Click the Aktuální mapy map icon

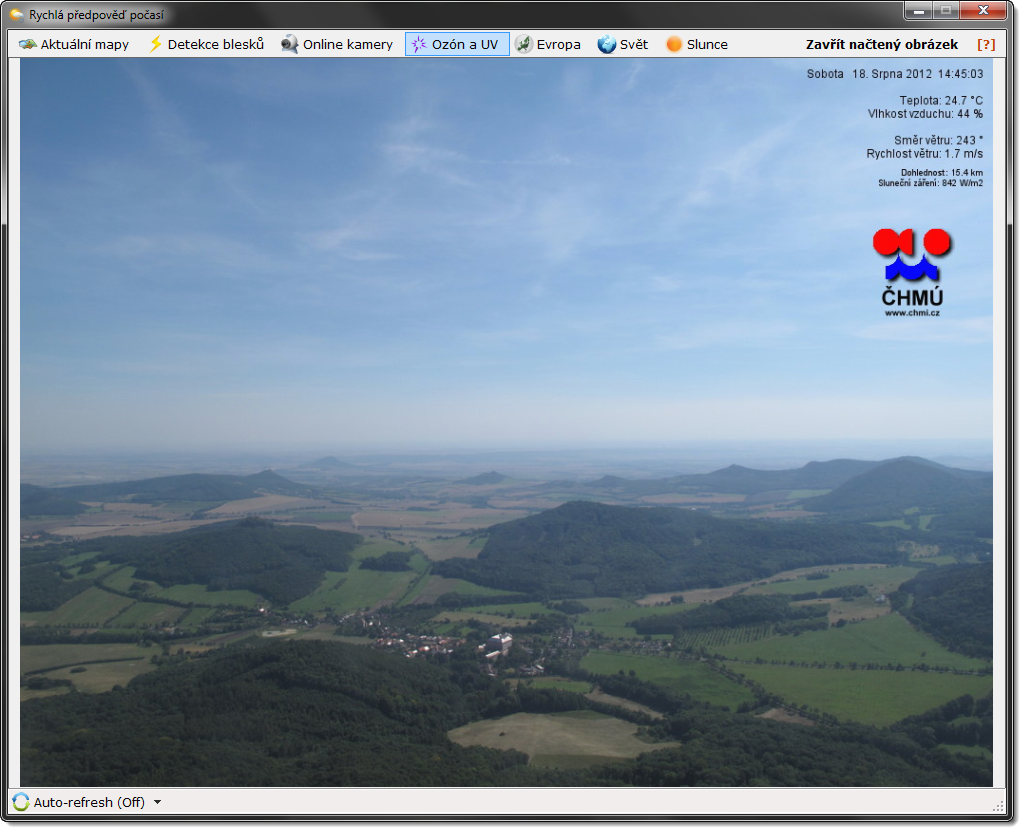[x=27, y=44]
